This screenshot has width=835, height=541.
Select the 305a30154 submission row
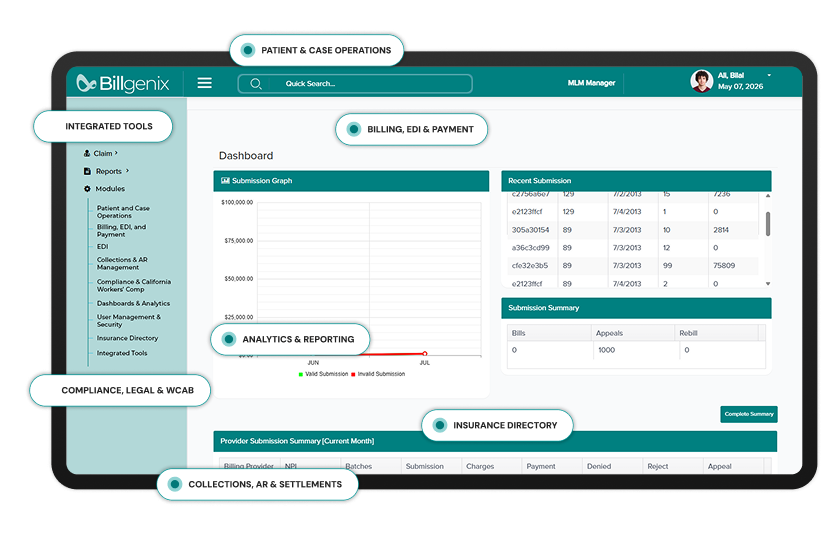point(632,230)
